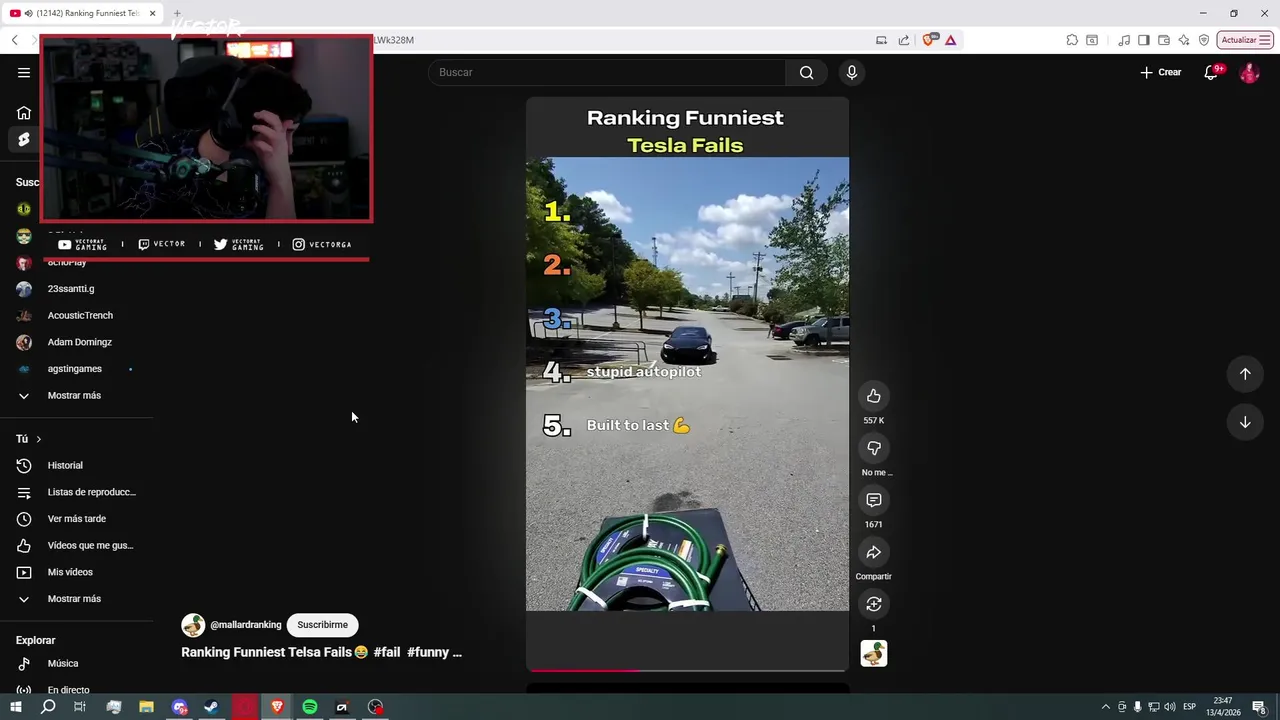This screenshot has height=720, width=1280.
Task: Close the Ranking Funniest Tesla browser tab
Action: tap(153, 13)
